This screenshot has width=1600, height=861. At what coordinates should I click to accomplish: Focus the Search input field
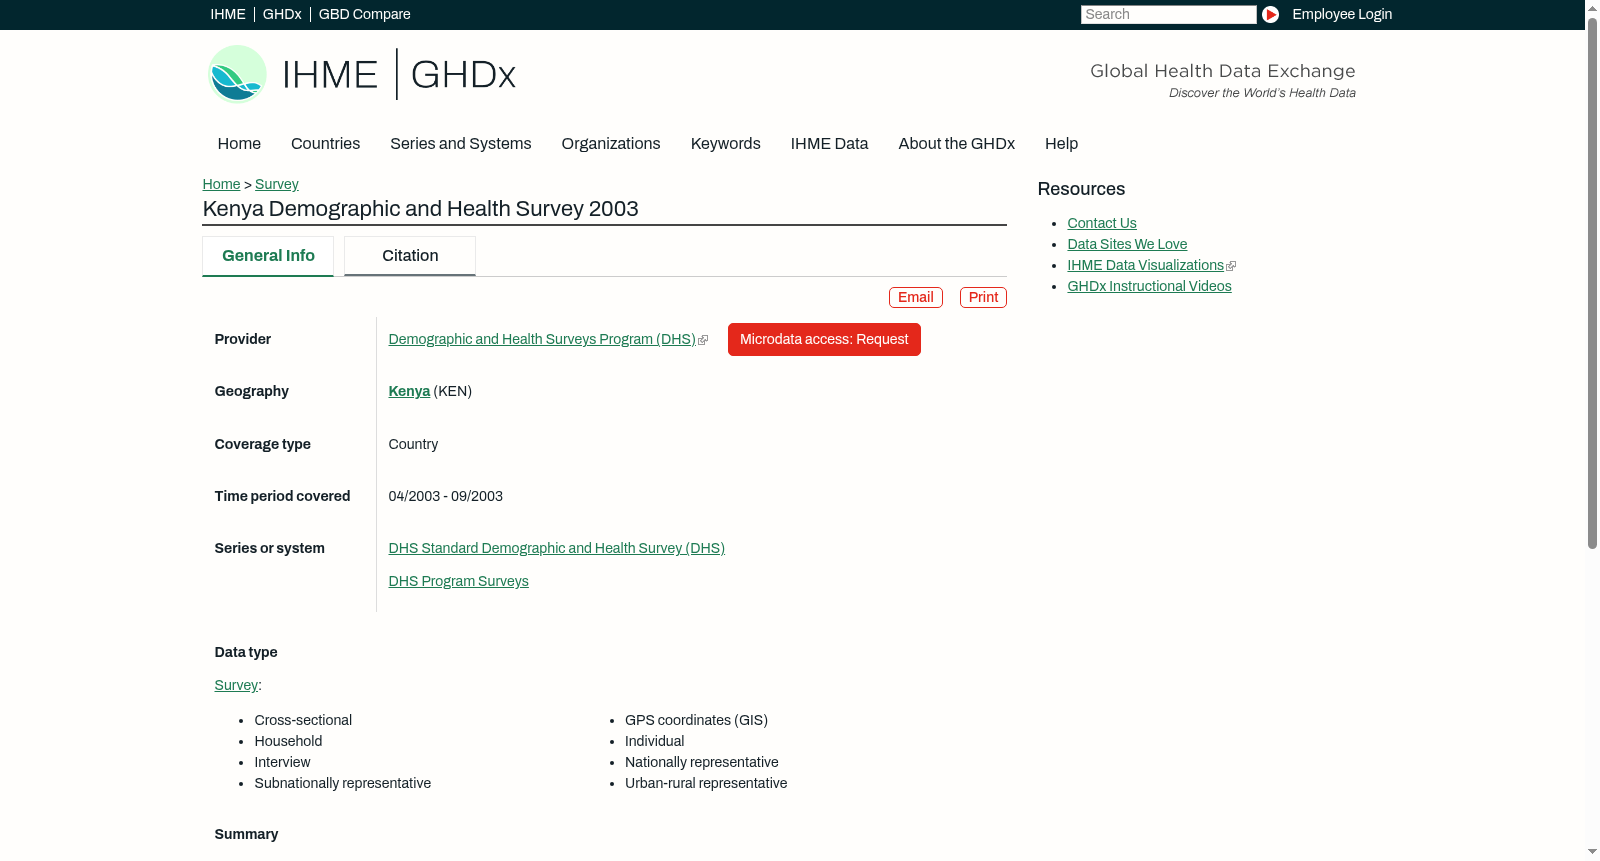pos(1168,14)
